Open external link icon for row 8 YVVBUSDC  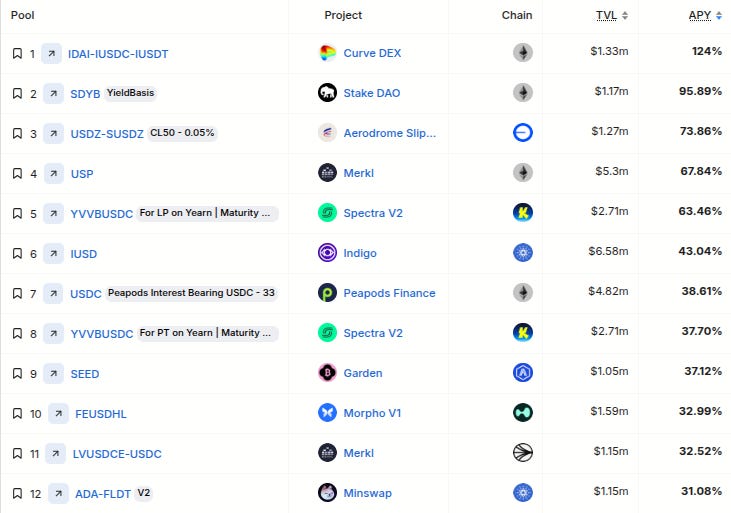click(x=54, y=334)
